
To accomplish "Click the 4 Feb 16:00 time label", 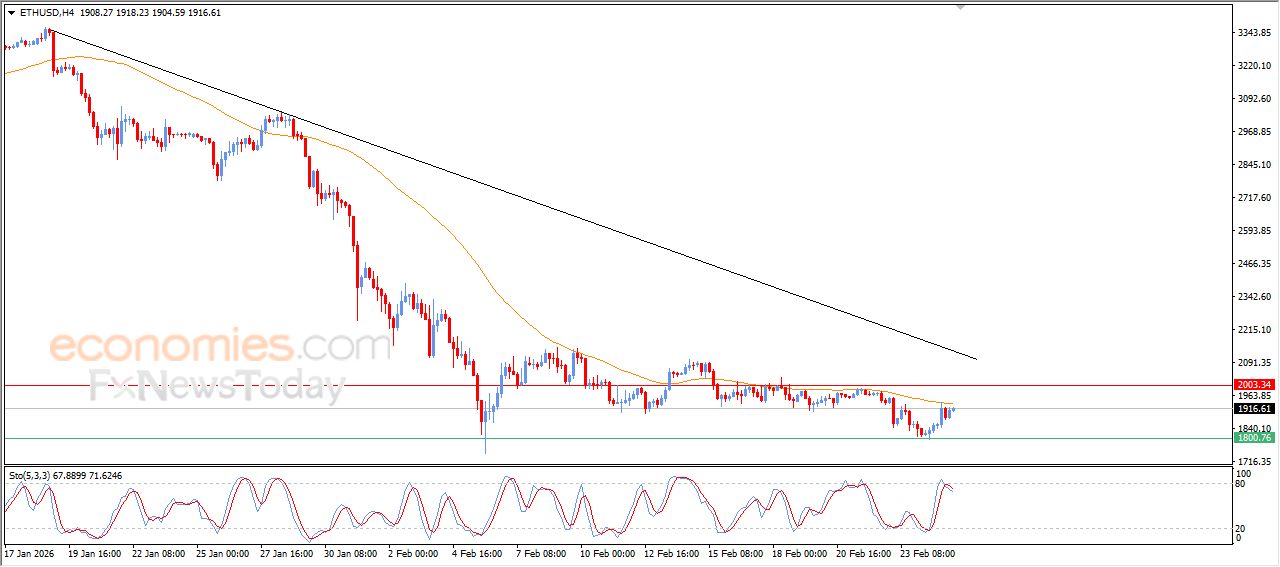I will click(x=477, y=552).
